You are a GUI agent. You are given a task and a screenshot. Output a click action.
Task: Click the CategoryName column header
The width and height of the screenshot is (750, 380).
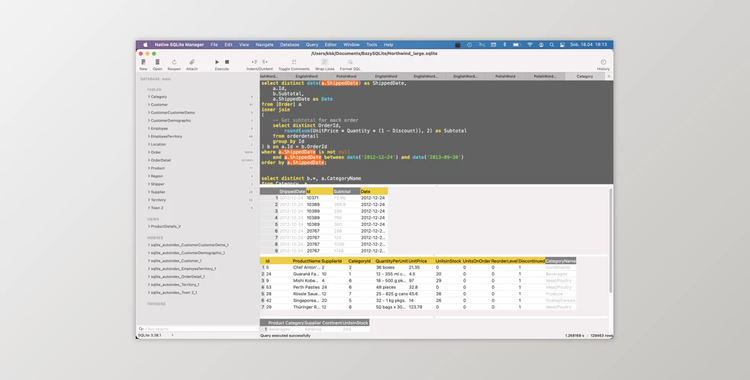click(x=560, y=261)
